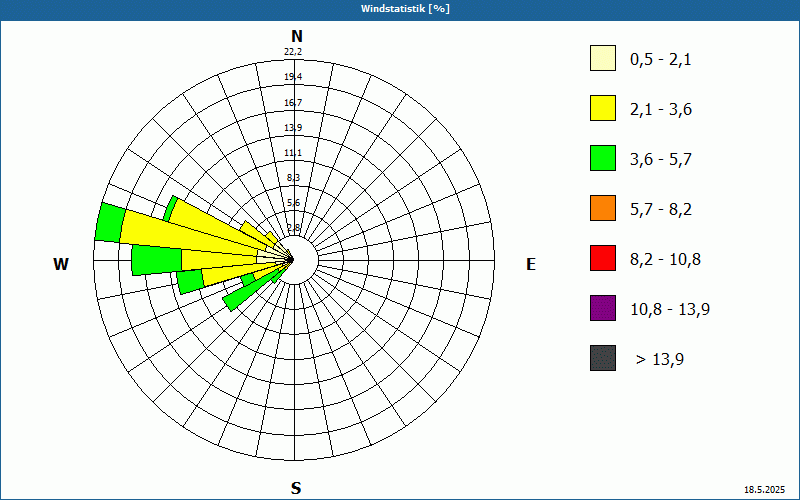Click the yellow 2,1 - 3,6 legend swatch

click(603, 108)
